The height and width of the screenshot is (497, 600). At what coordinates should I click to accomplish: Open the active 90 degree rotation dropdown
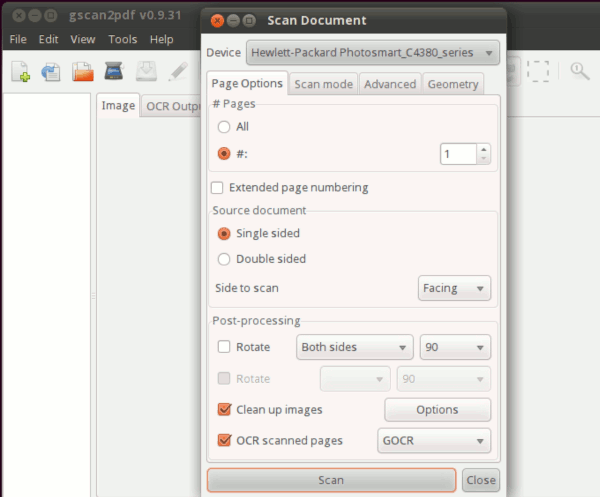click(x=455, y=347)
